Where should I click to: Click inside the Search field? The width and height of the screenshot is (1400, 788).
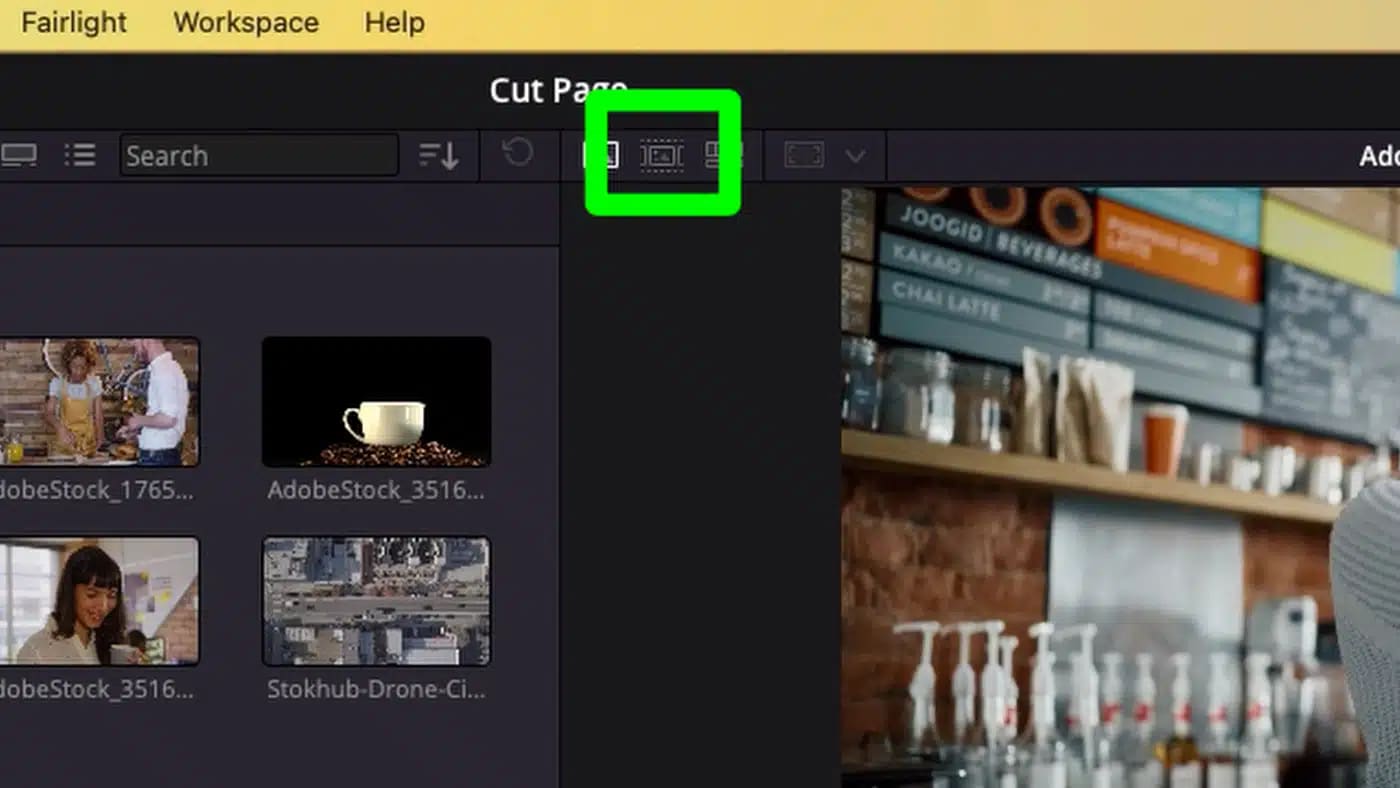click(260, 155)
